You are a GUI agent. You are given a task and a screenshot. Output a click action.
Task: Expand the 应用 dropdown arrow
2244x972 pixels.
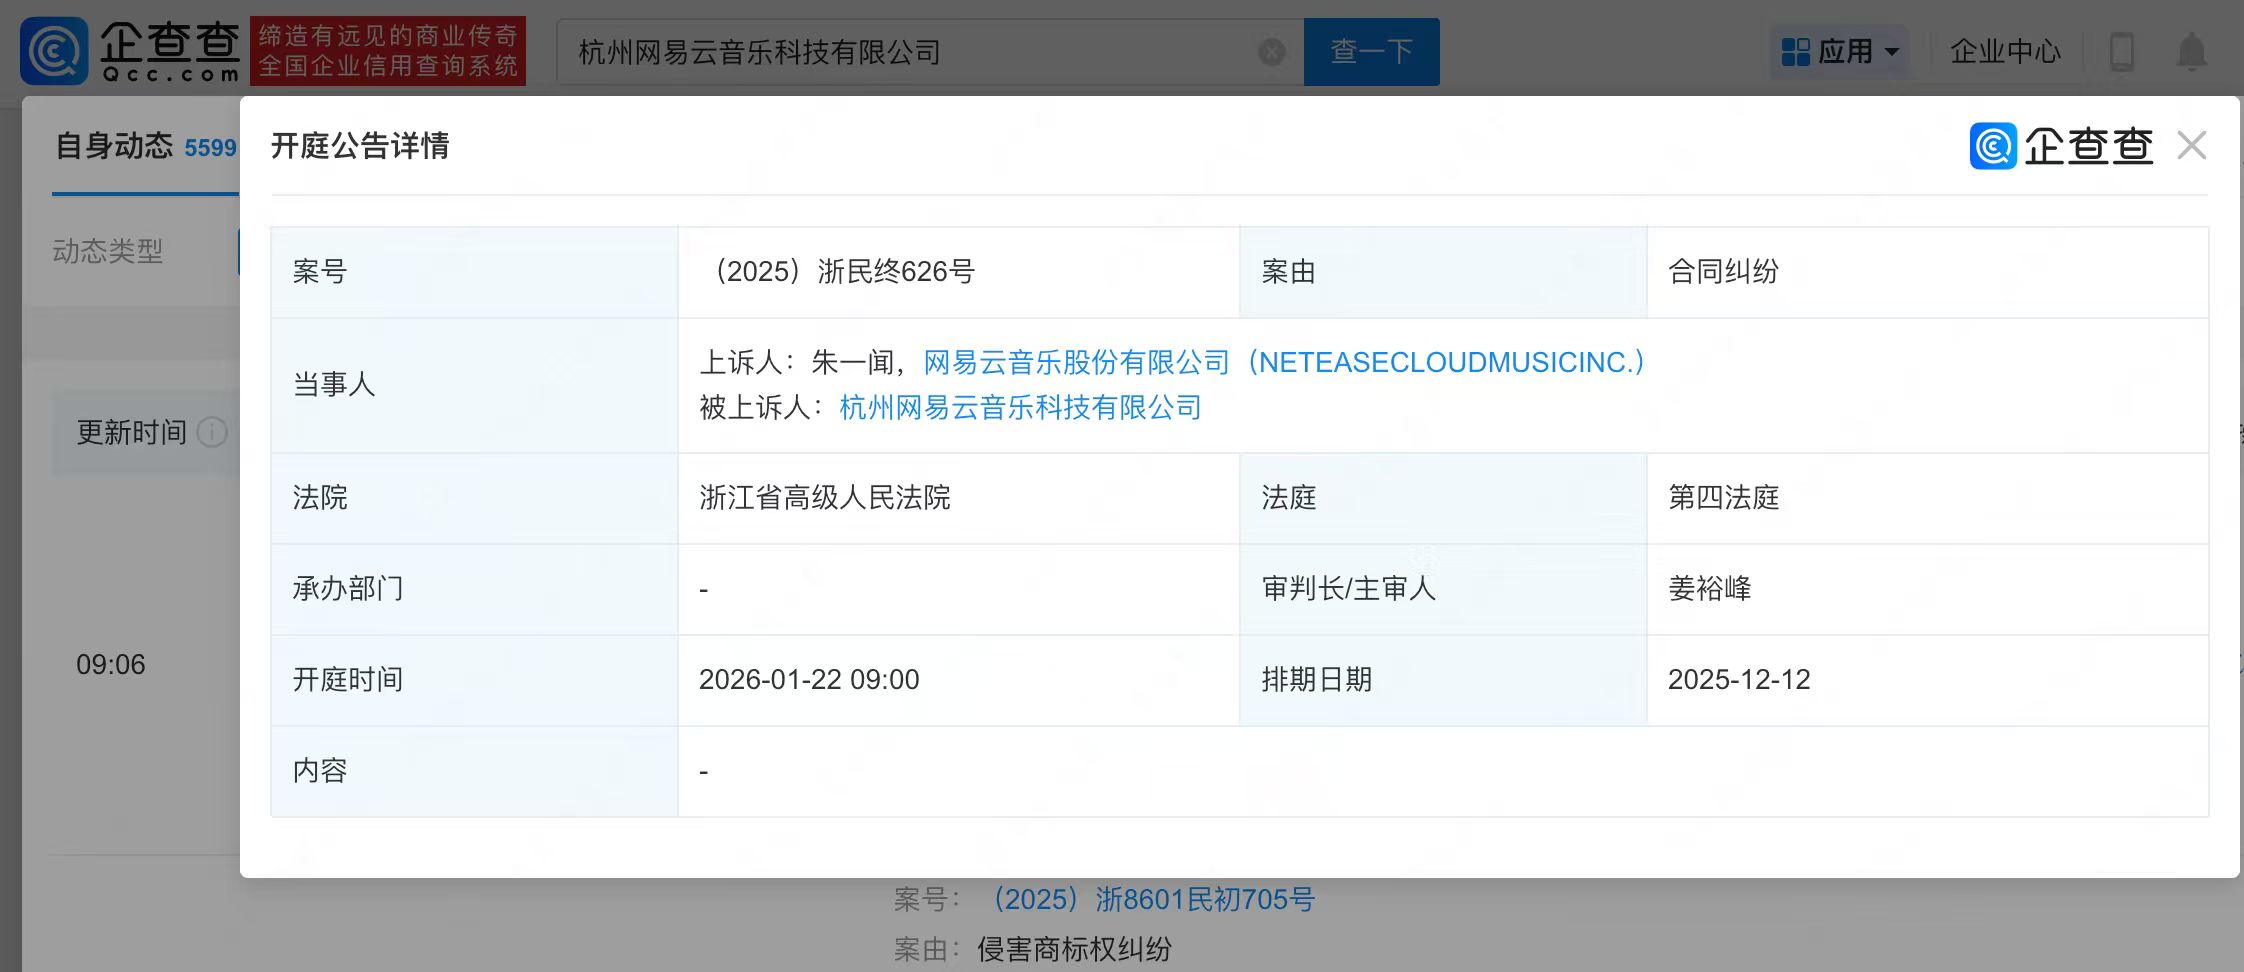tap(1891, 52)
